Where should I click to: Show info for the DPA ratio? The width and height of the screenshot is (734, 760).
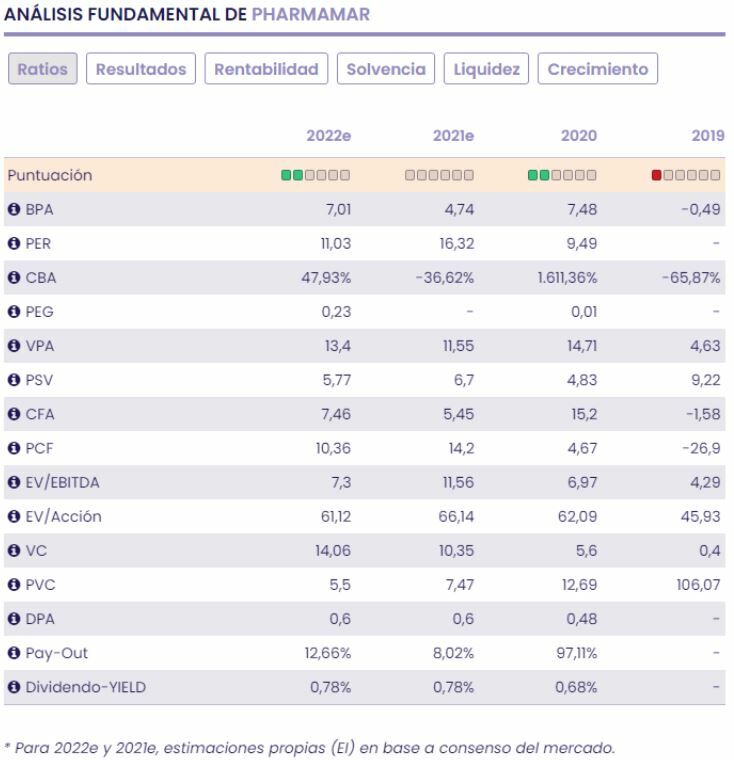click(x=14, y=620)
